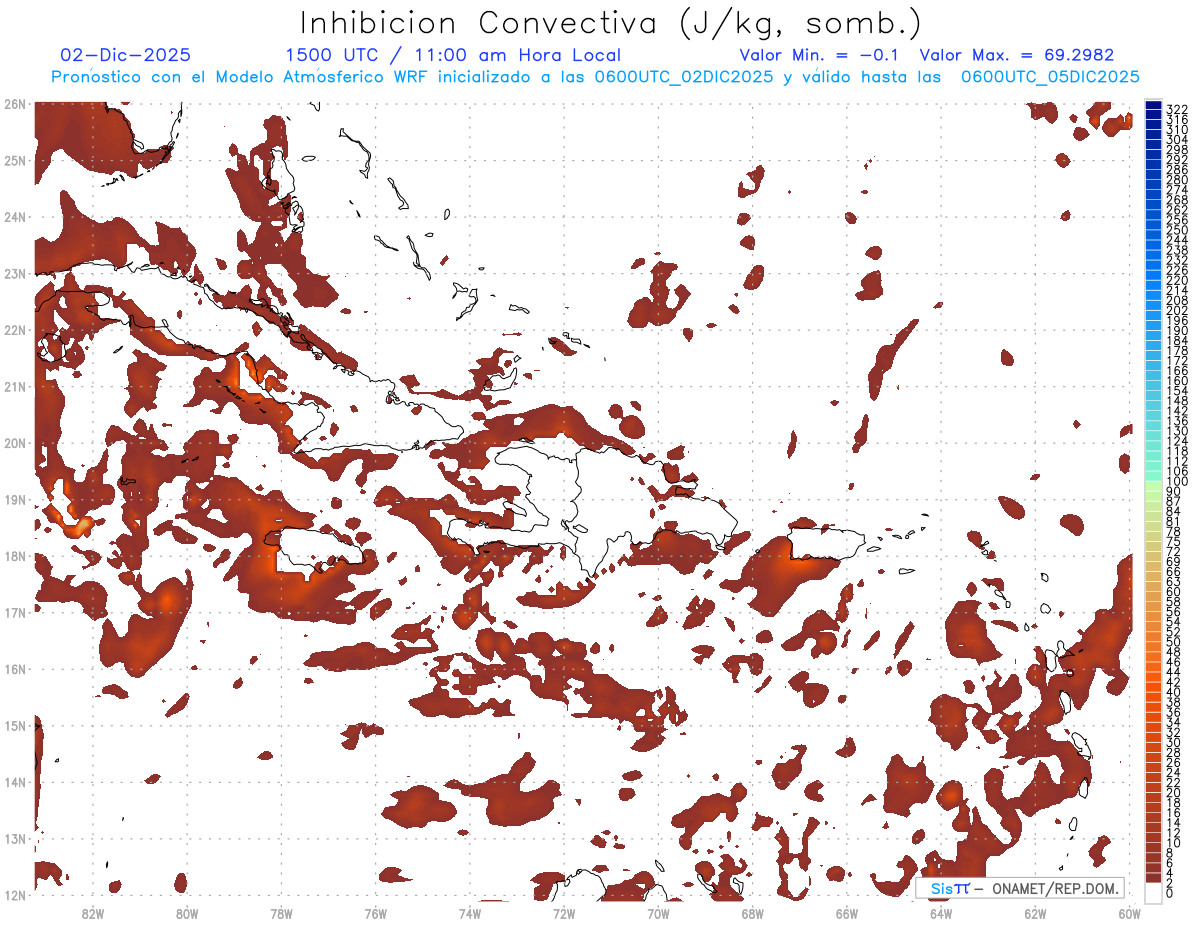1200x927 pixels.
Task: Click the '100' value on the color scale
Action: (1177, 482)
